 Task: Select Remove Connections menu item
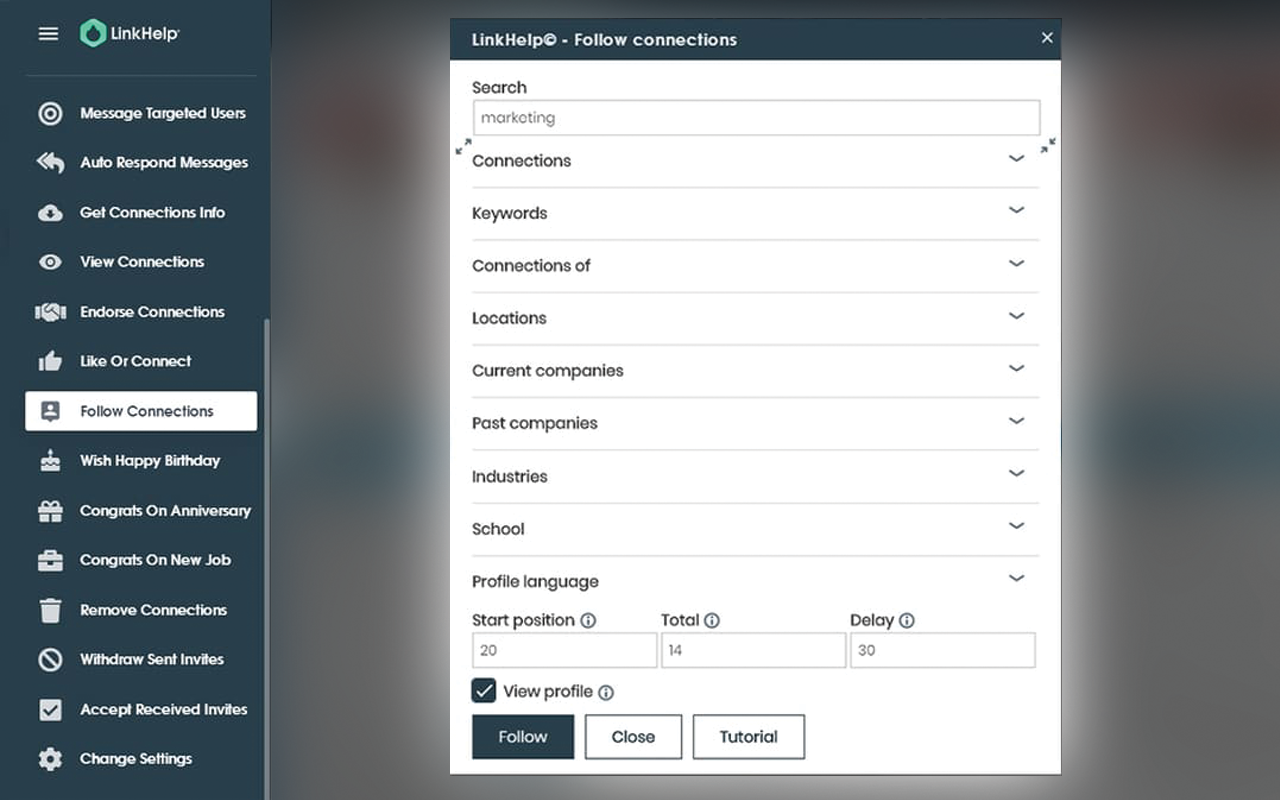point(141,610)
